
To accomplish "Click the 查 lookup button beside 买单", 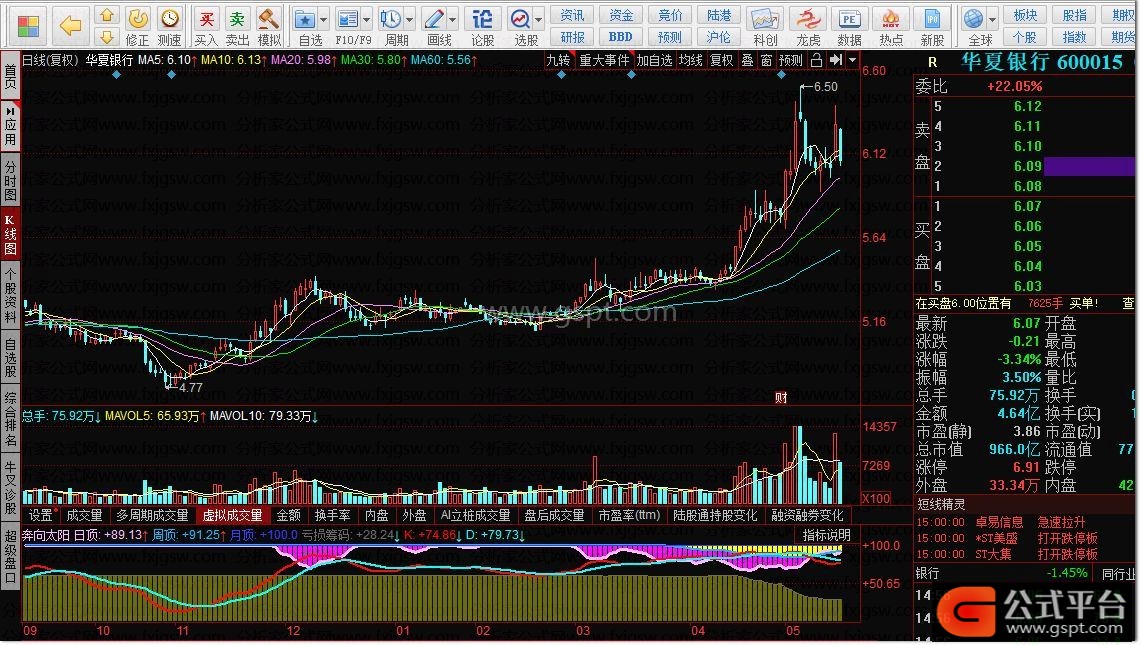I will [x=1127, y=304].
